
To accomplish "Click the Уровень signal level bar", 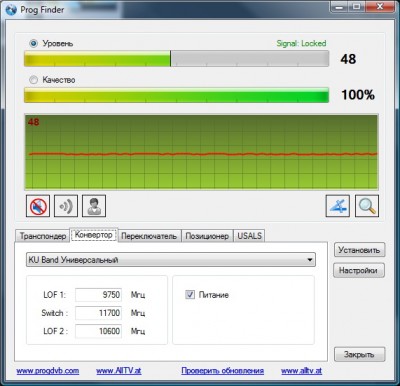I will point(176,59).
